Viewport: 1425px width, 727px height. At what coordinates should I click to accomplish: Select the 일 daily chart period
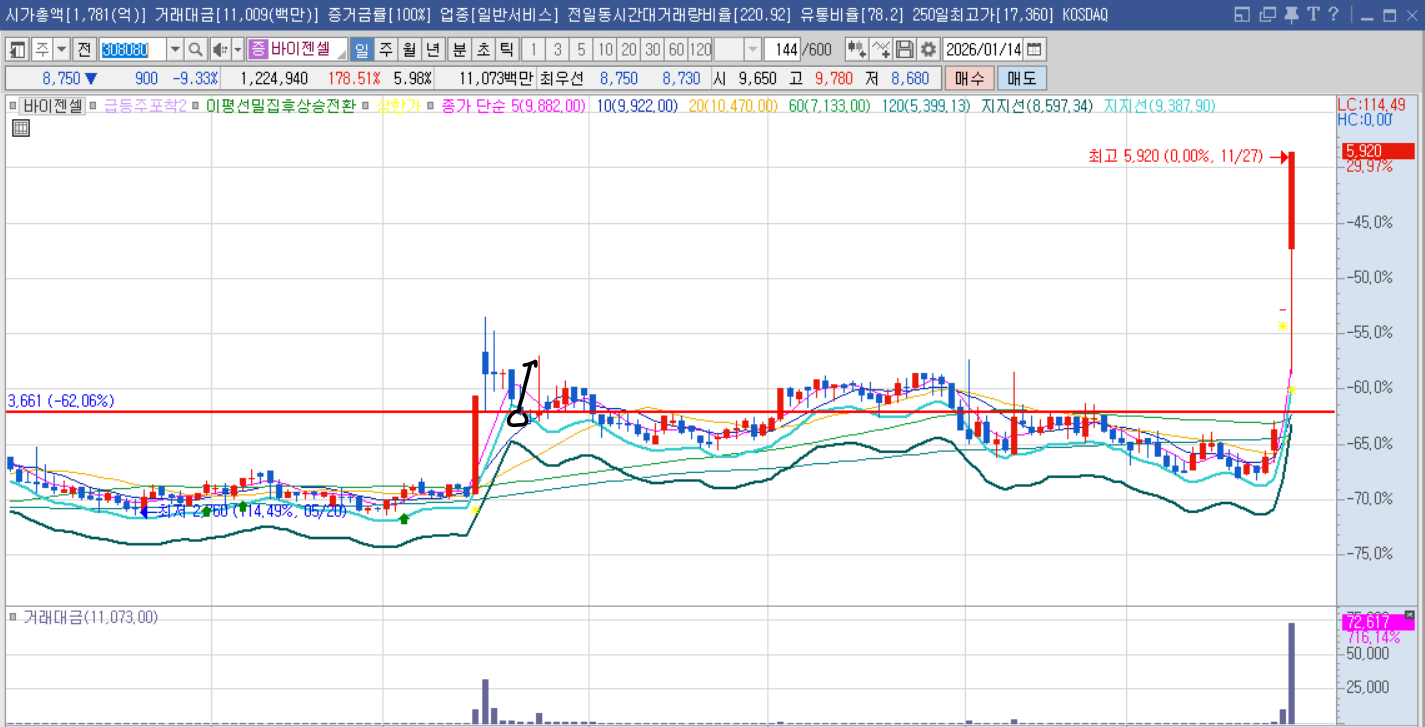click(361, 49)
